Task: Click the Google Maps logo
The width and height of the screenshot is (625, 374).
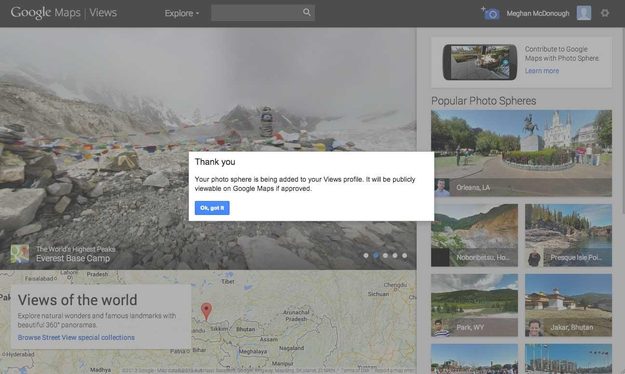Action: (45, 13)
